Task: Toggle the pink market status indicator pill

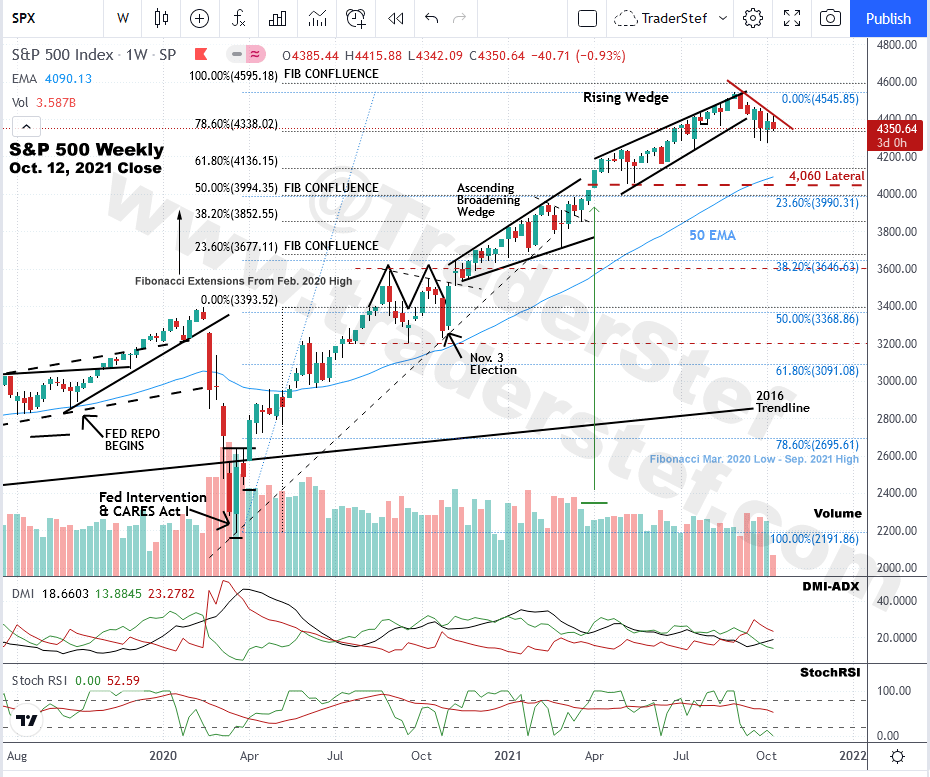Action: click(x=246, y=54)
